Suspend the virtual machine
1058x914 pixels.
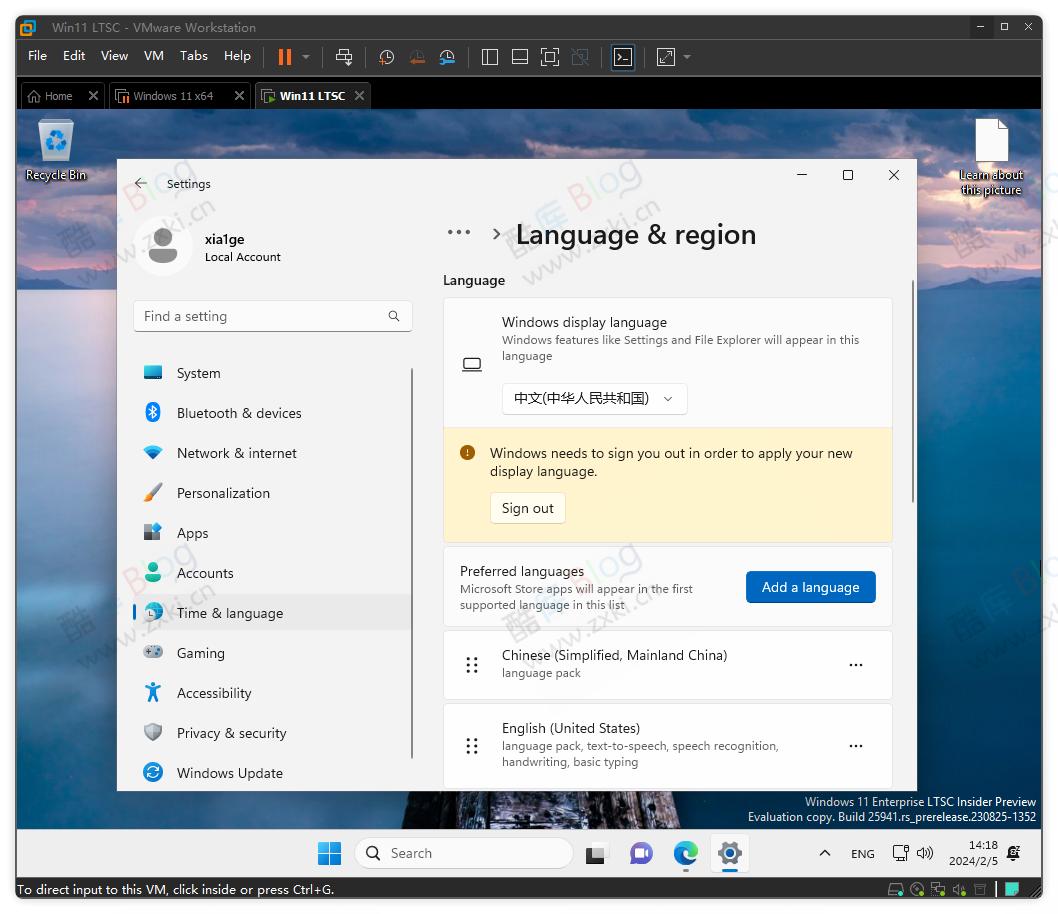(x=285, y=57)
